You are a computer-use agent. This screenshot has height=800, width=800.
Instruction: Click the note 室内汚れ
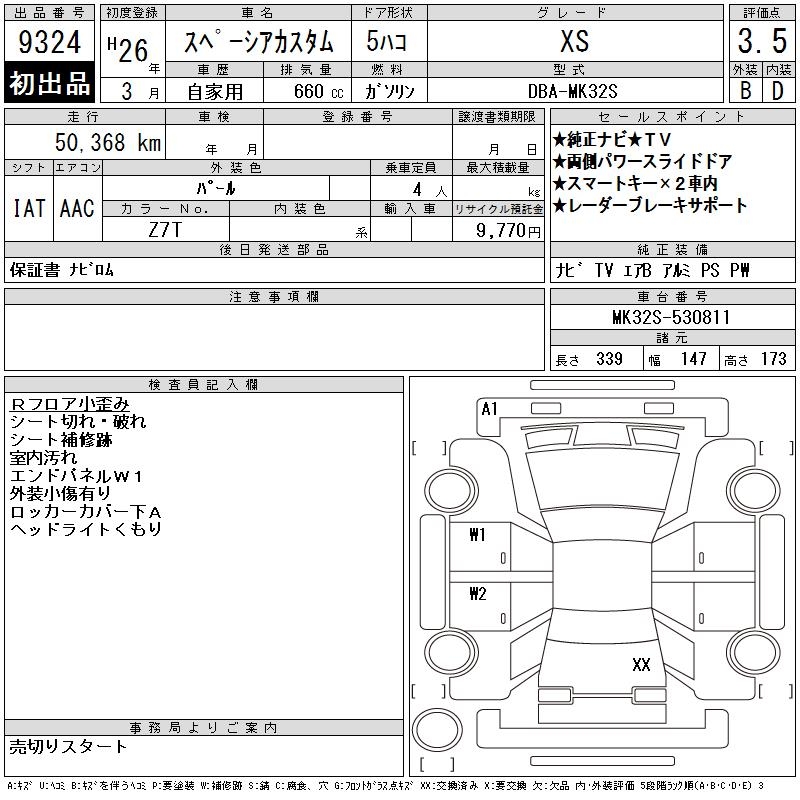[x=43, y=458]
